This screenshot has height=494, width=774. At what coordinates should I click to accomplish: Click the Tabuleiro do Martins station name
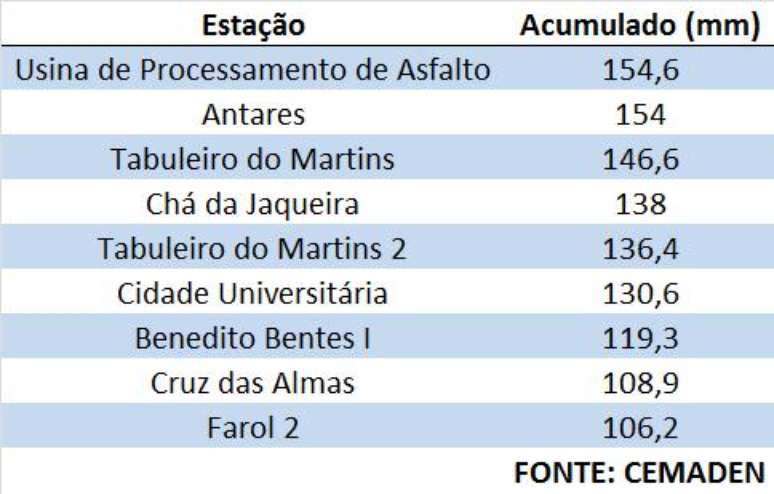(x=253, y=159)
